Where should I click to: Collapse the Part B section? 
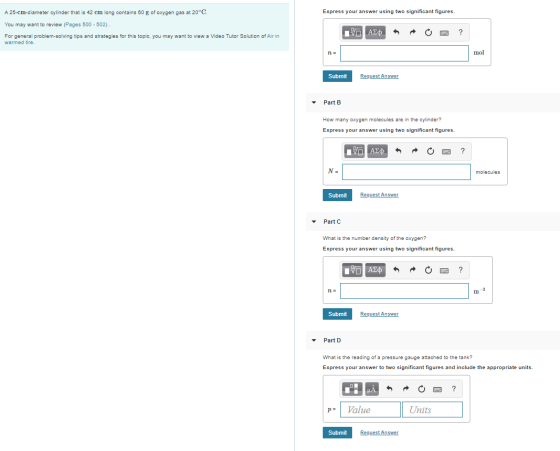(x=314, y=102)
